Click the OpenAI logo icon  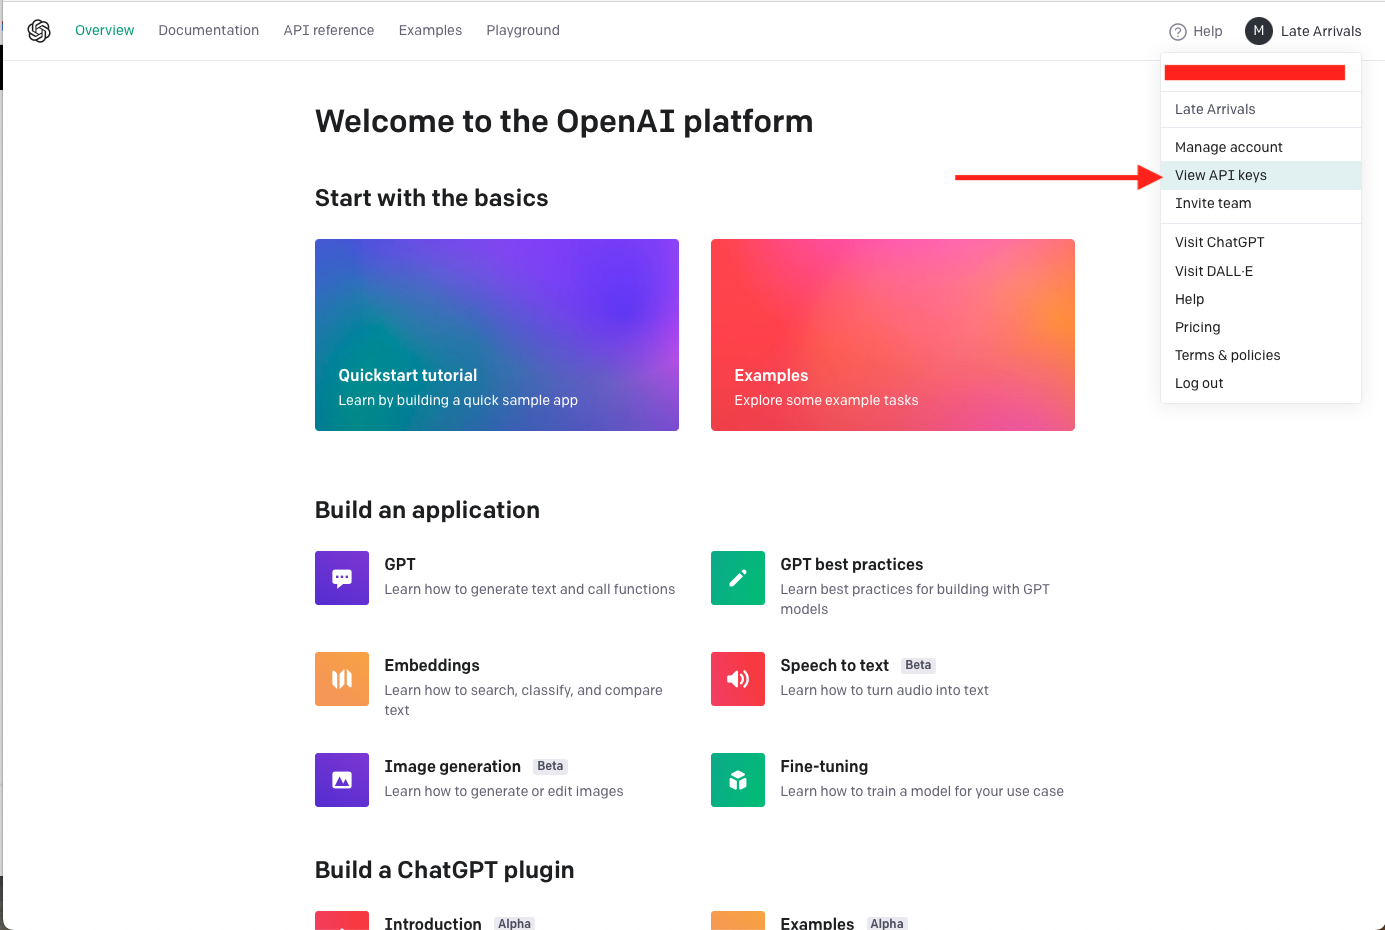pos(39,31)
